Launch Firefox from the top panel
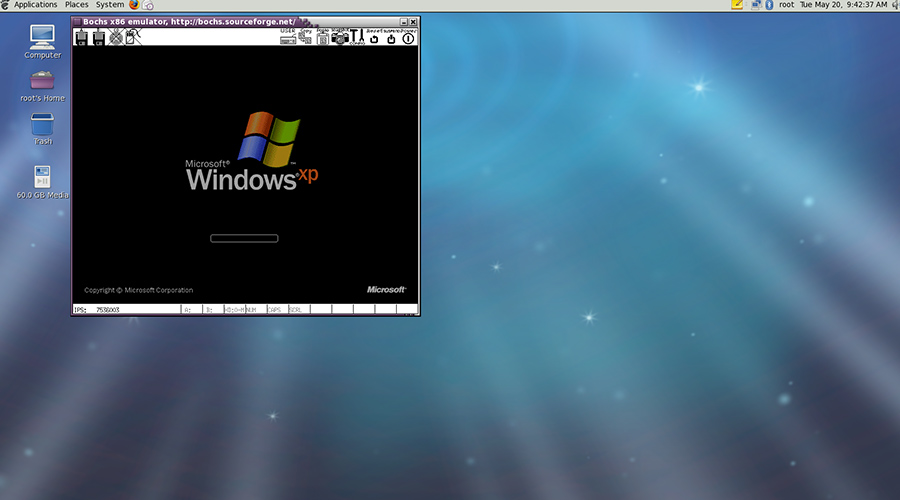The image size is (900, 500). pos(134,5)
